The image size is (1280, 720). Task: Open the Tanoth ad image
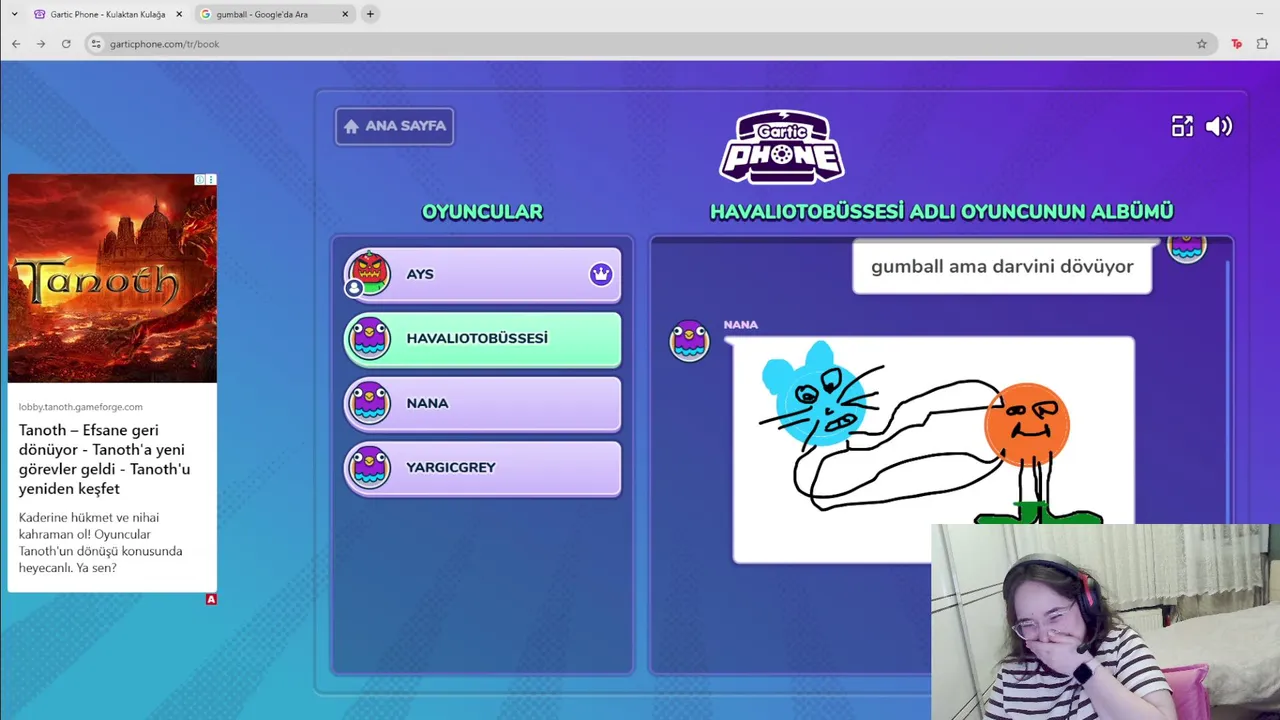[112, 278]
